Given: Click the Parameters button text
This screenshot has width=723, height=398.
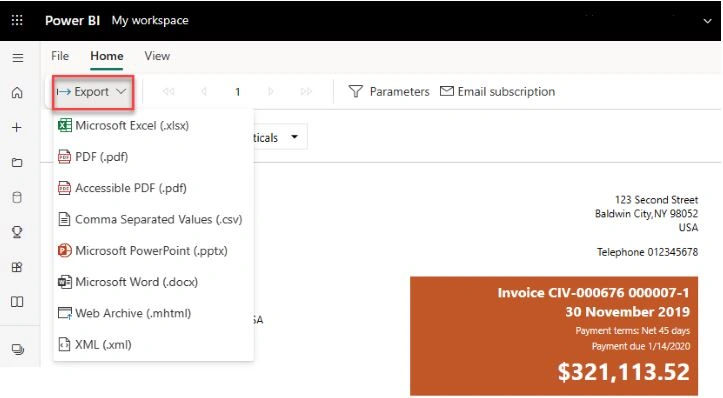Looking at the screenshot, I should point(399,92).
